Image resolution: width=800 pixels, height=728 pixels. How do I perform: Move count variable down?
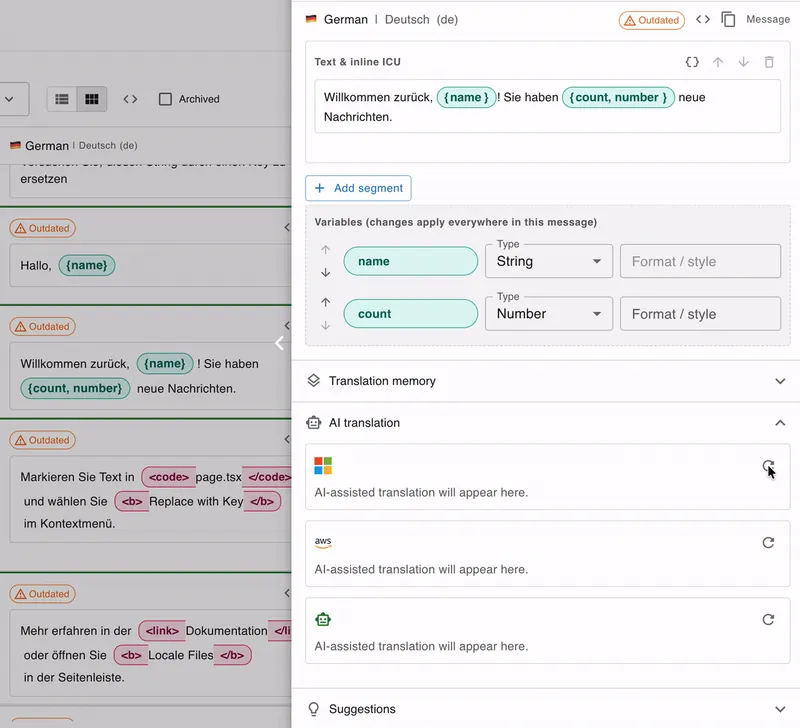(326, 325)
